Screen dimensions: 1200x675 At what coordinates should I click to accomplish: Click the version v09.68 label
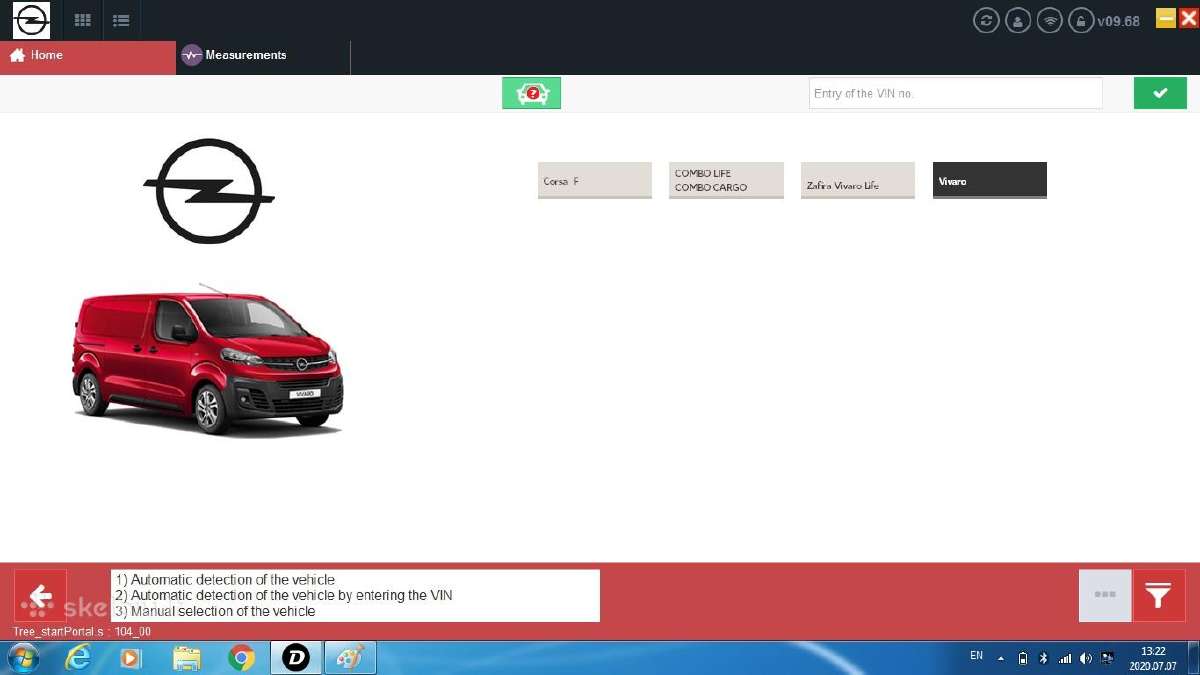1118,21
